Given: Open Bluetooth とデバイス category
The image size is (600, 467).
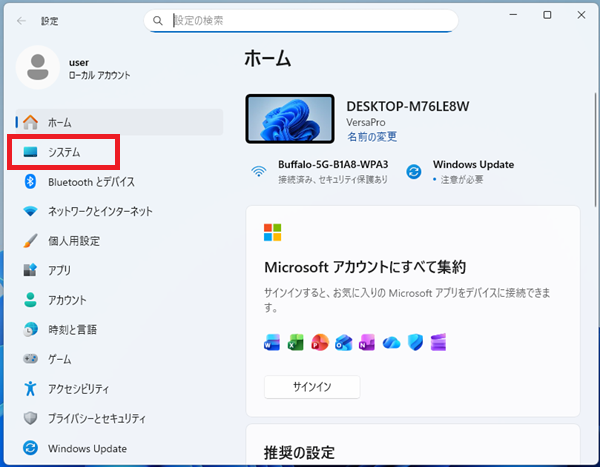Looking at the screenshot, I should (119, 181).
